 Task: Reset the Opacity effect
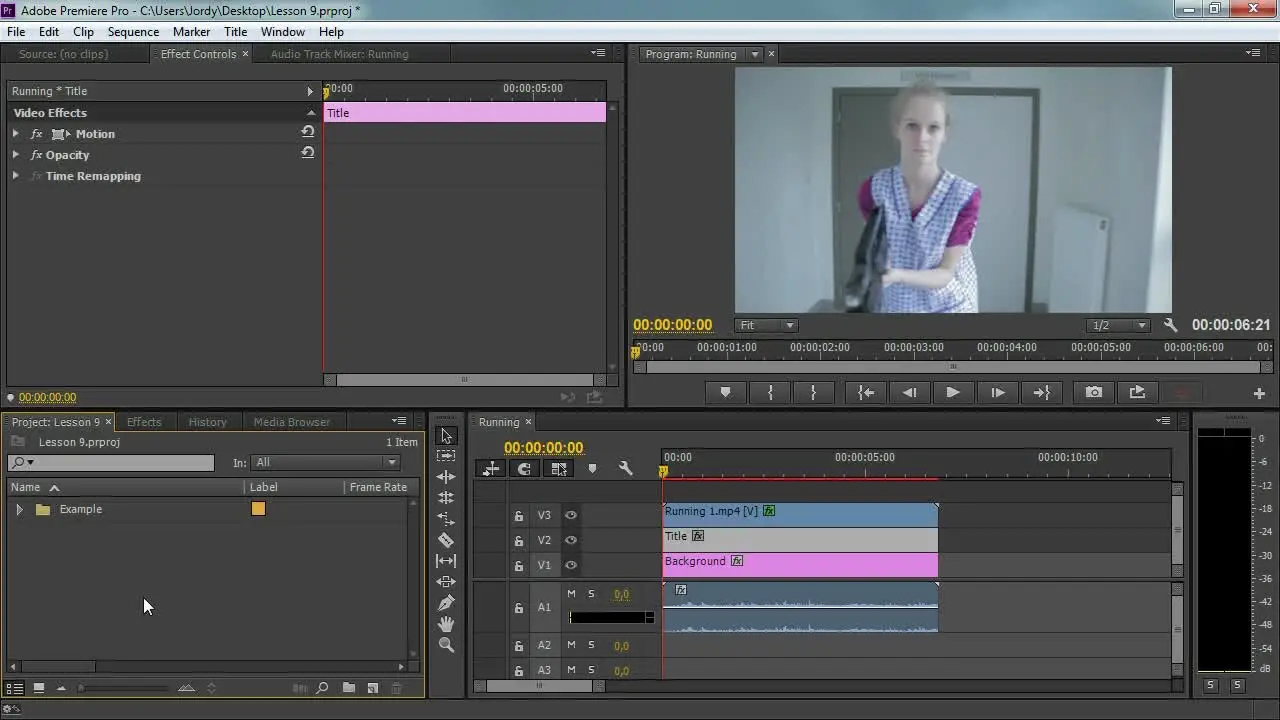coord(308,154)
